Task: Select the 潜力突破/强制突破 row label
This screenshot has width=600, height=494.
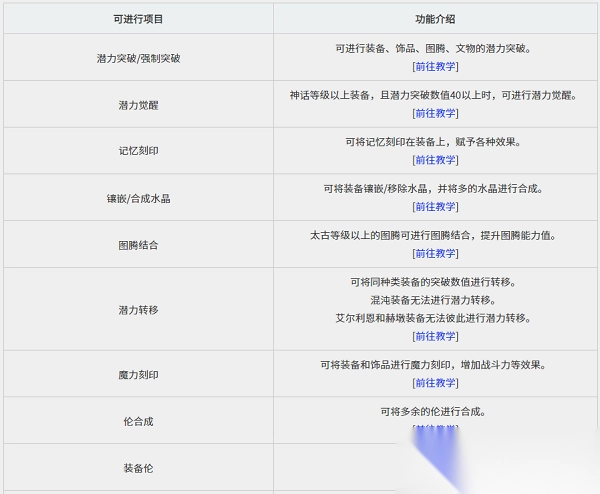Action: tap(138, 58)
